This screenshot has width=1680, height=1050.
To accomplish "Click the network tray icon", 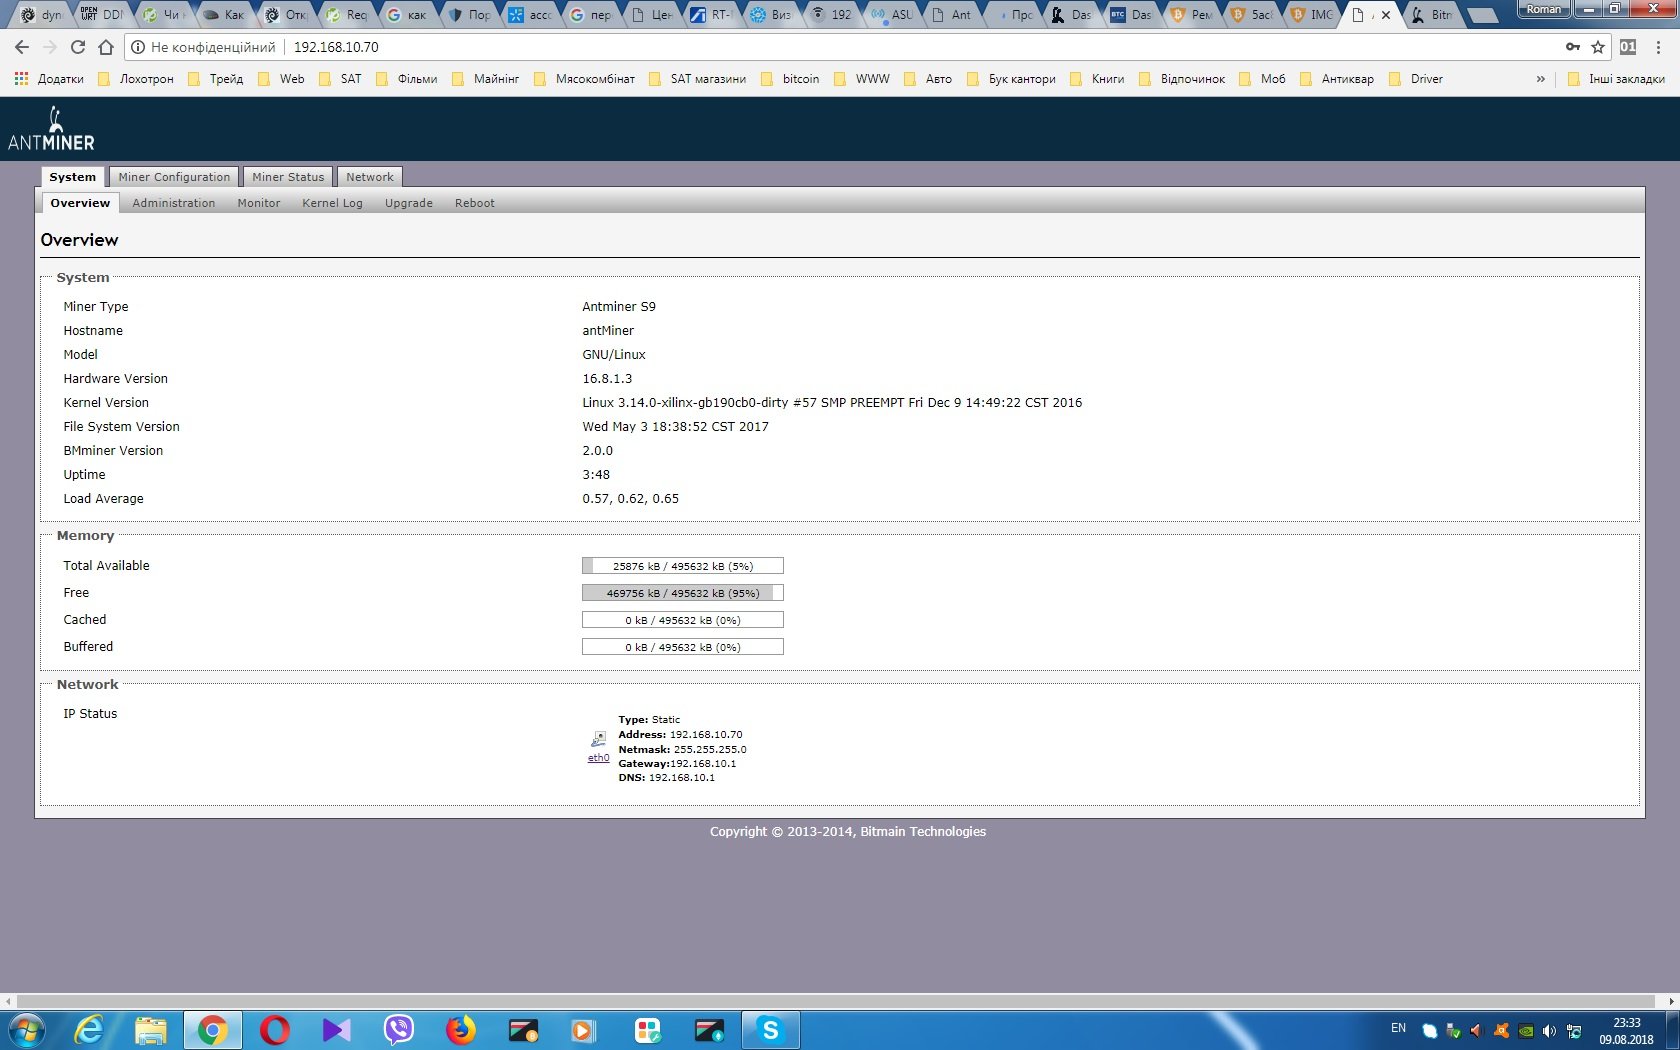I will coord(1574,1031).
